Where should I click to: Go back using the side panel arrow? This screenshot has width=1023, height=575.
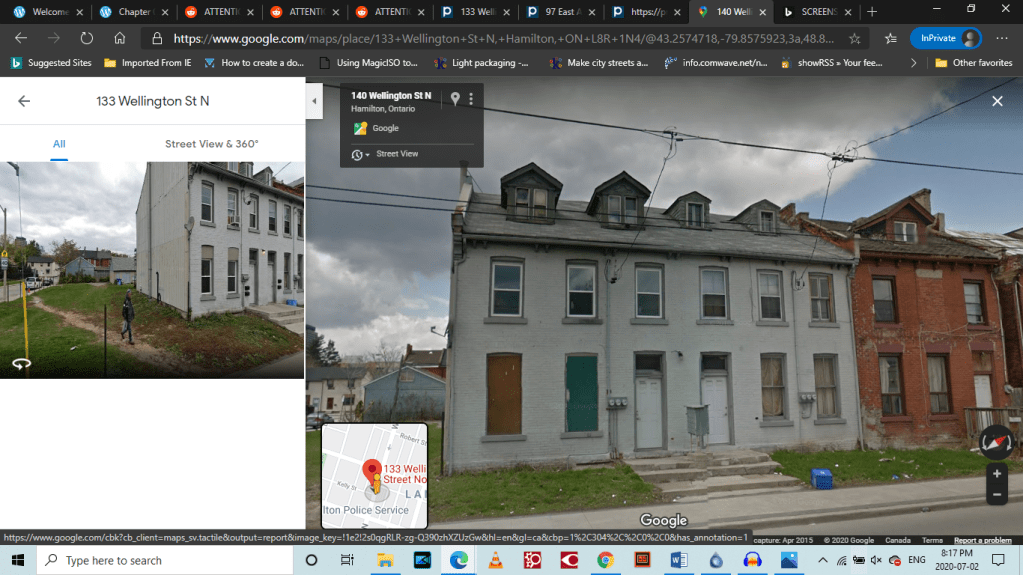[x=24, y=101]
